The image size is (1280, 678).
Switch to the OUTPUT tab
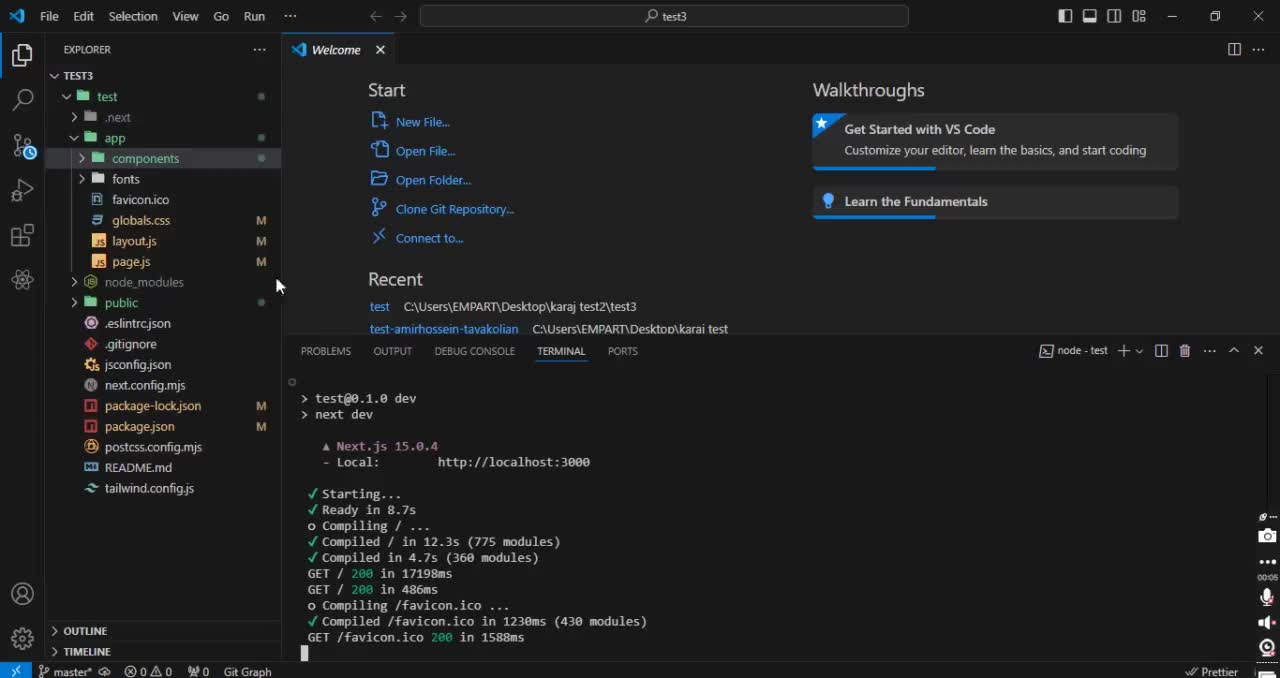click(x=392, y=351)
